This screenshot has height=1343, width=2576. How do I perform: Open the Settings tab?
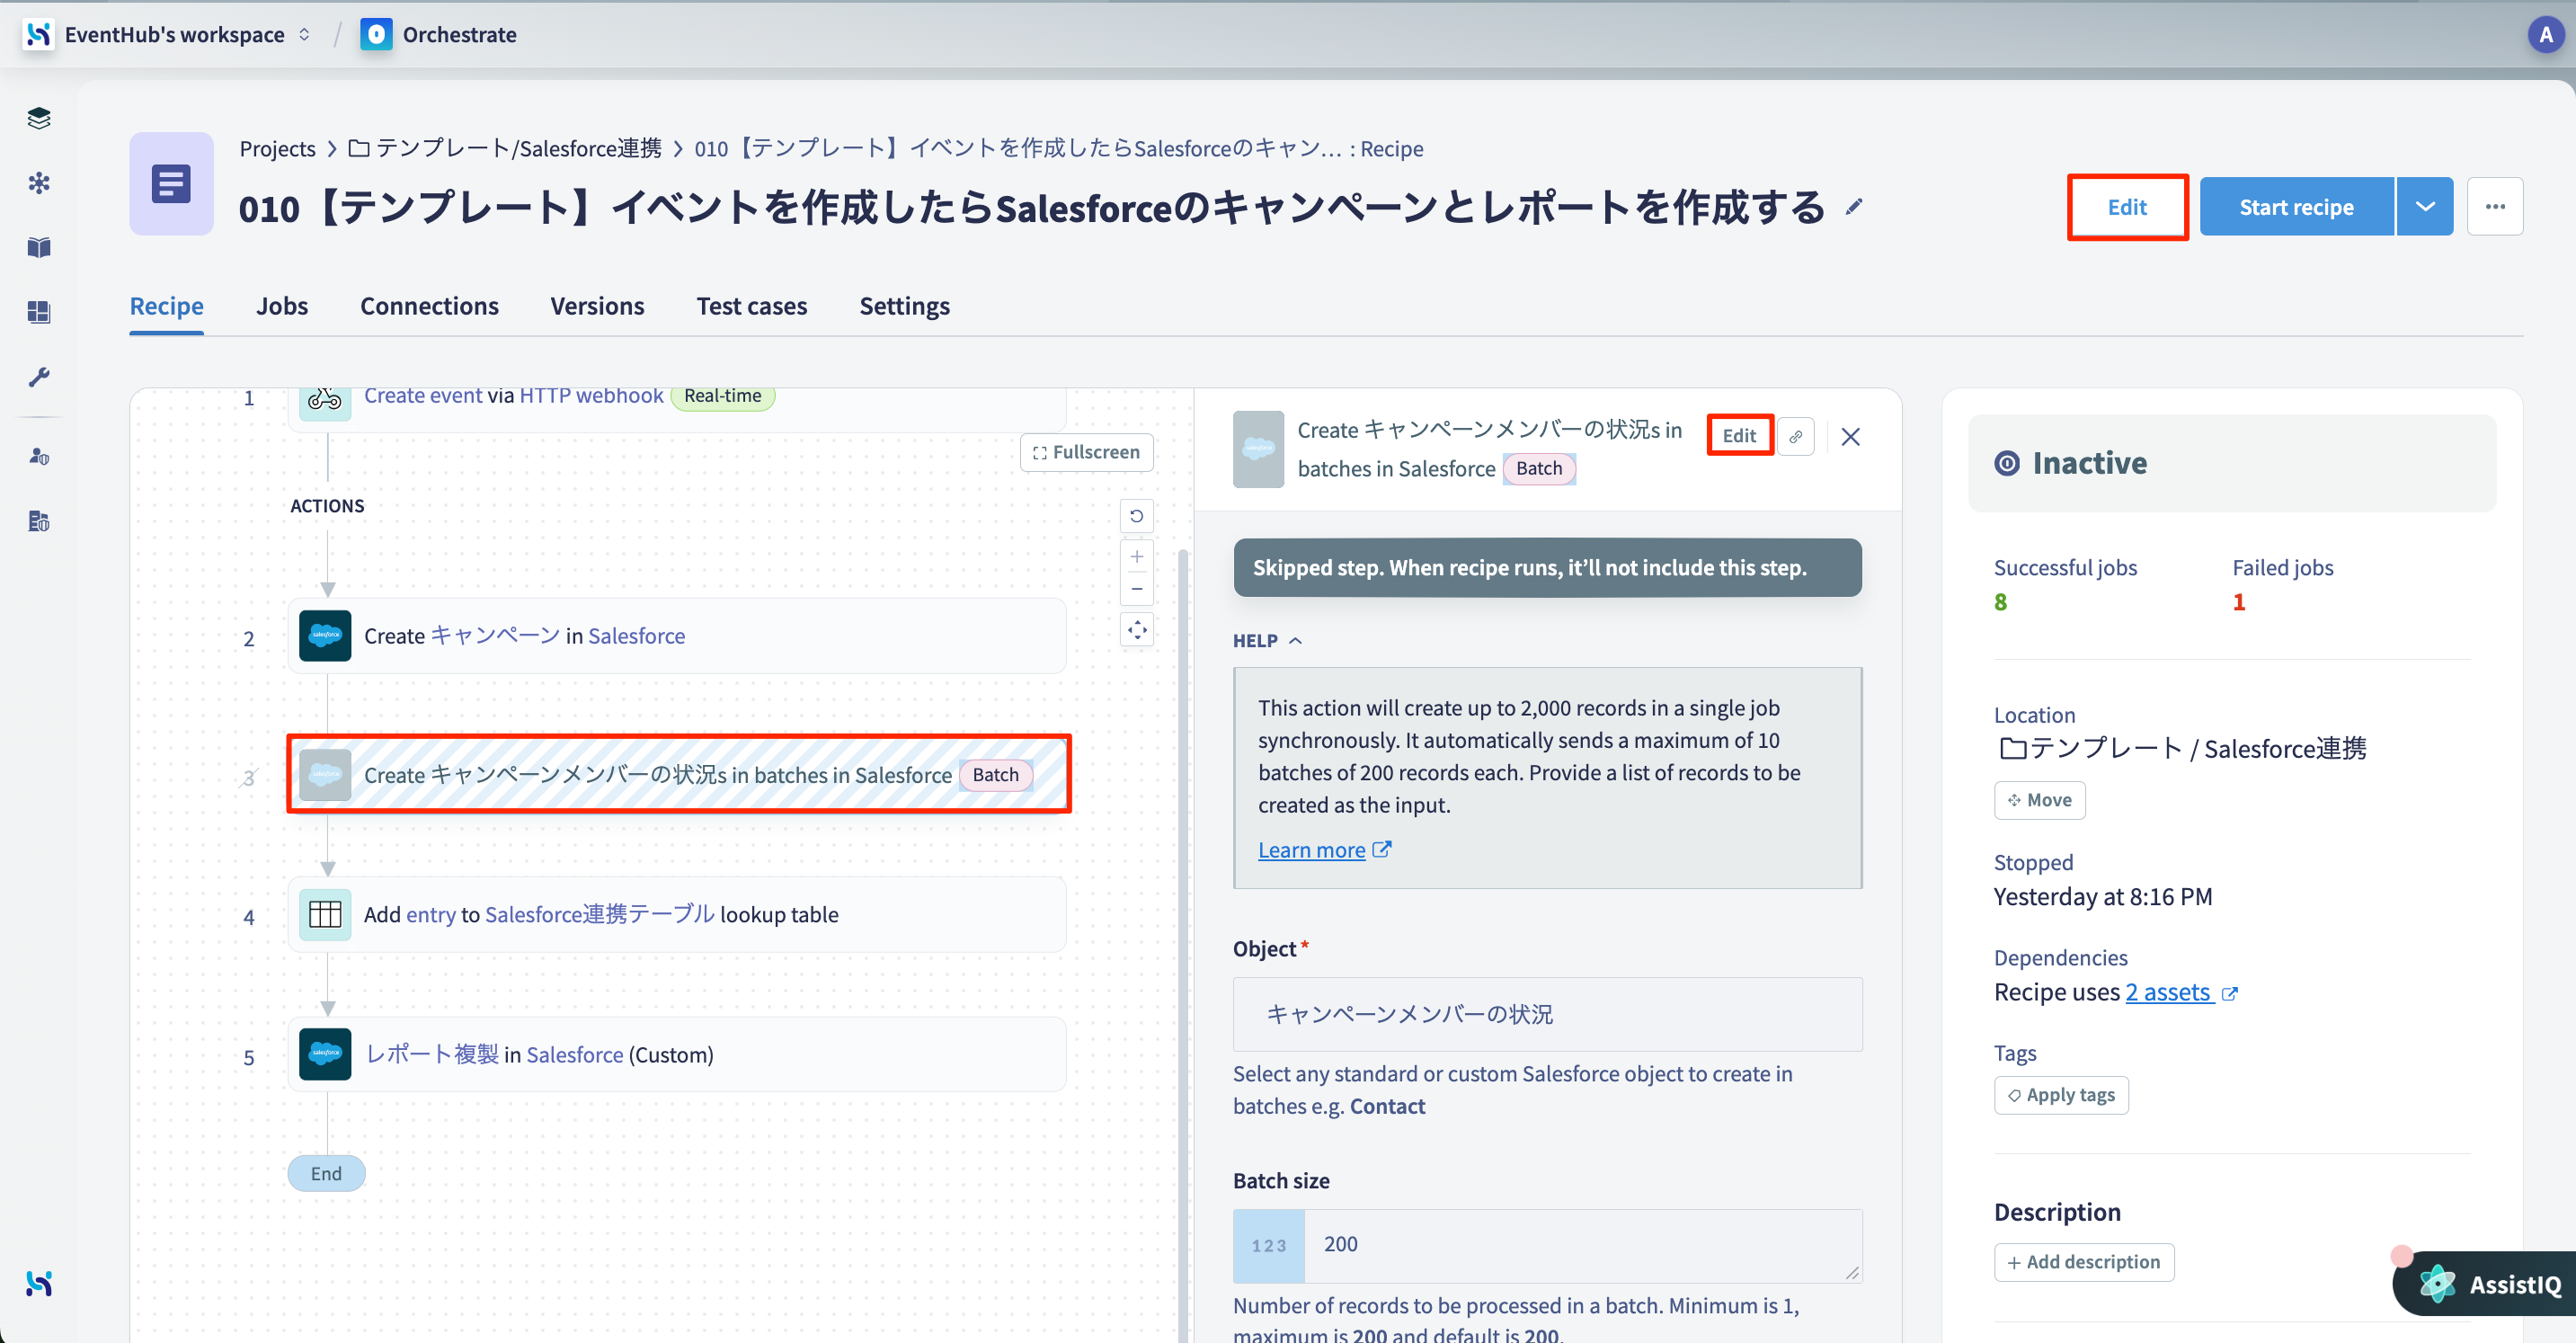[904, 306]
